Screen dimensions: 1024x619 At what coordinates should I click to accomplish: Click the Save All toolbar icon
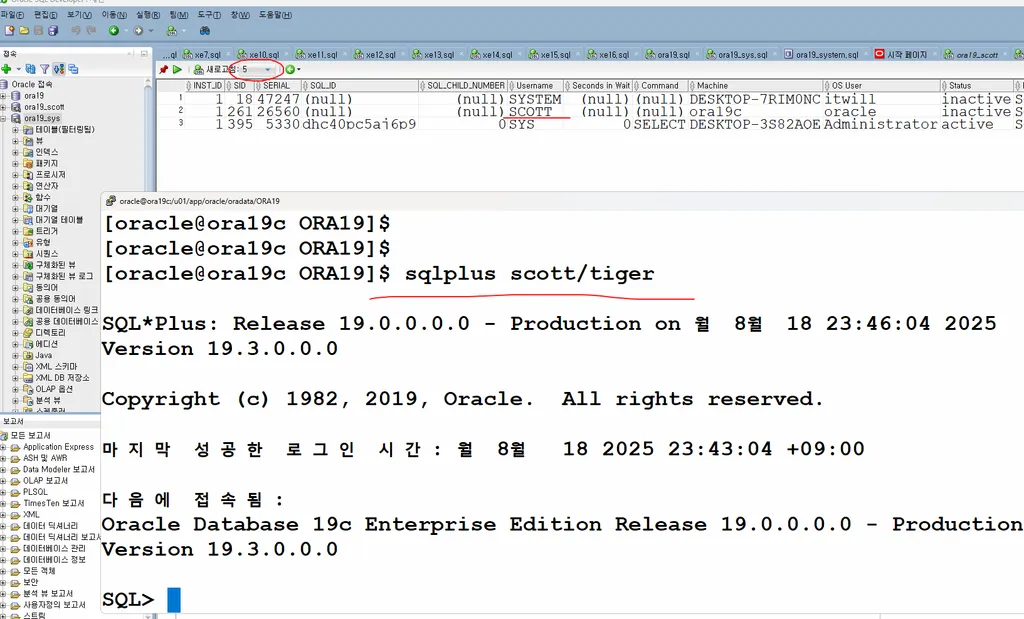coord(53,30)
